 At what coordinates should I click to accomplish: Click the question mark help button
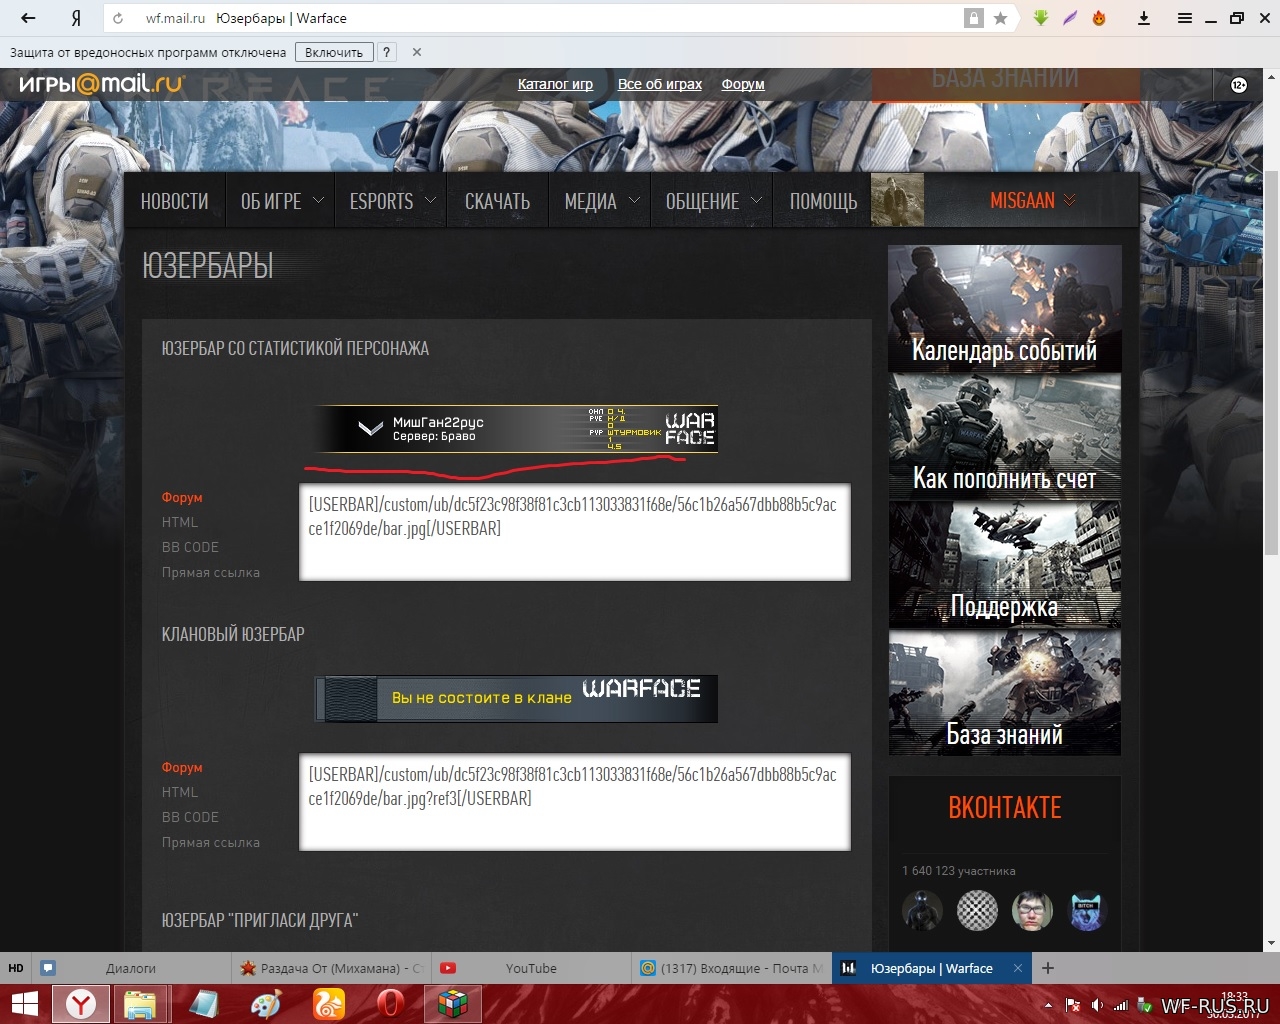click(386, 52)
